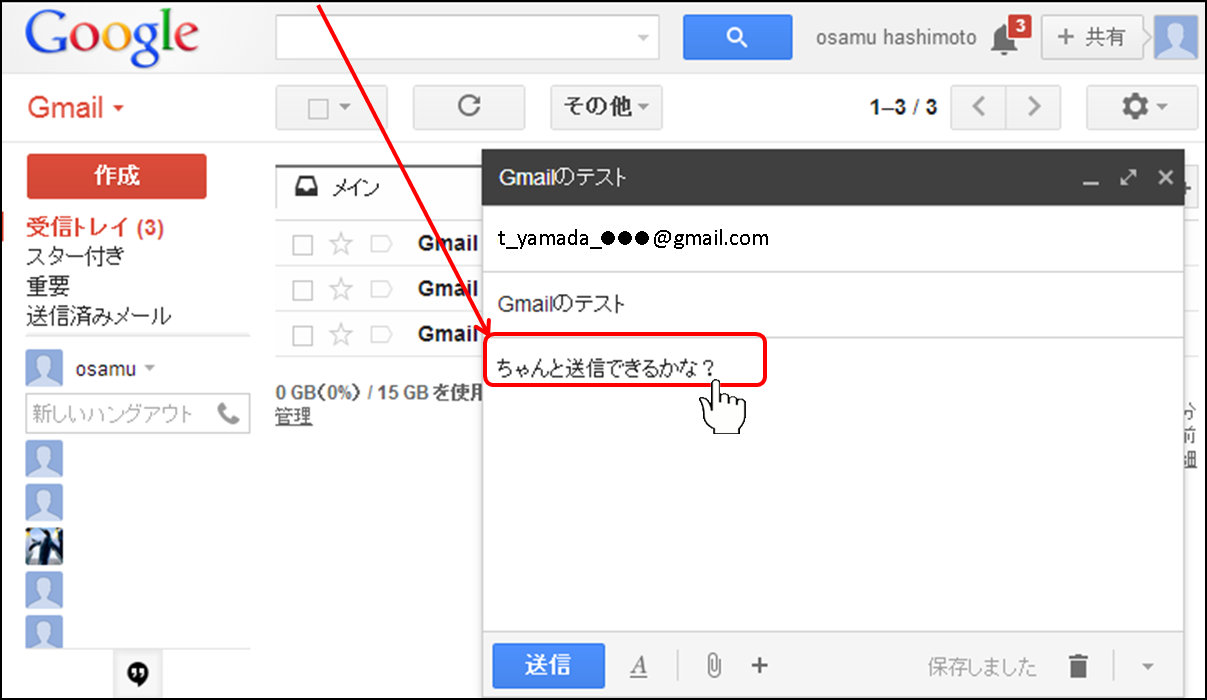Click the red 作成 compose button

pos(116,176)
